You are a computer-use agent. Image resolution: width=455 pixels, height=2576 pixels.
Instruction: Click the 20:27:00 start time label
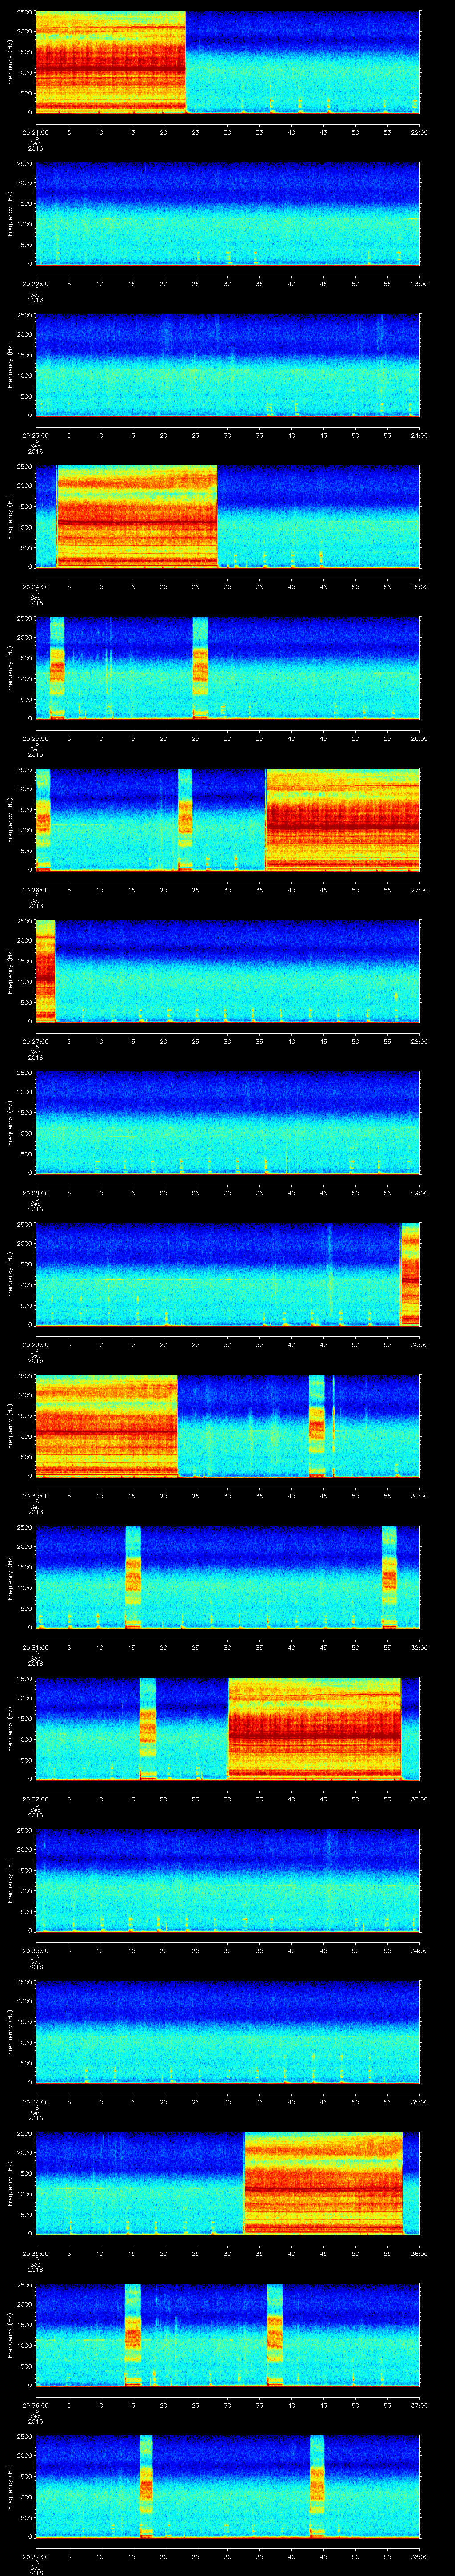pos(35,1041)
